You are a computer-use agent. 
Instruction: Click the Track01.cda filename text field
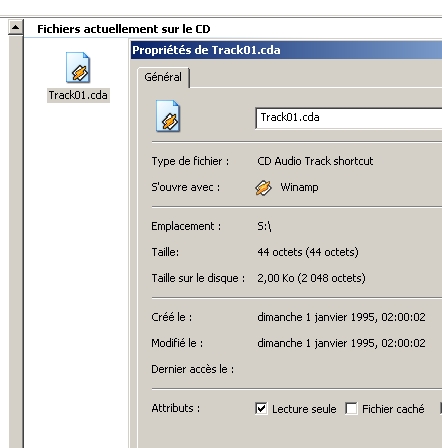pyautogui.click(x=349, y=118)
